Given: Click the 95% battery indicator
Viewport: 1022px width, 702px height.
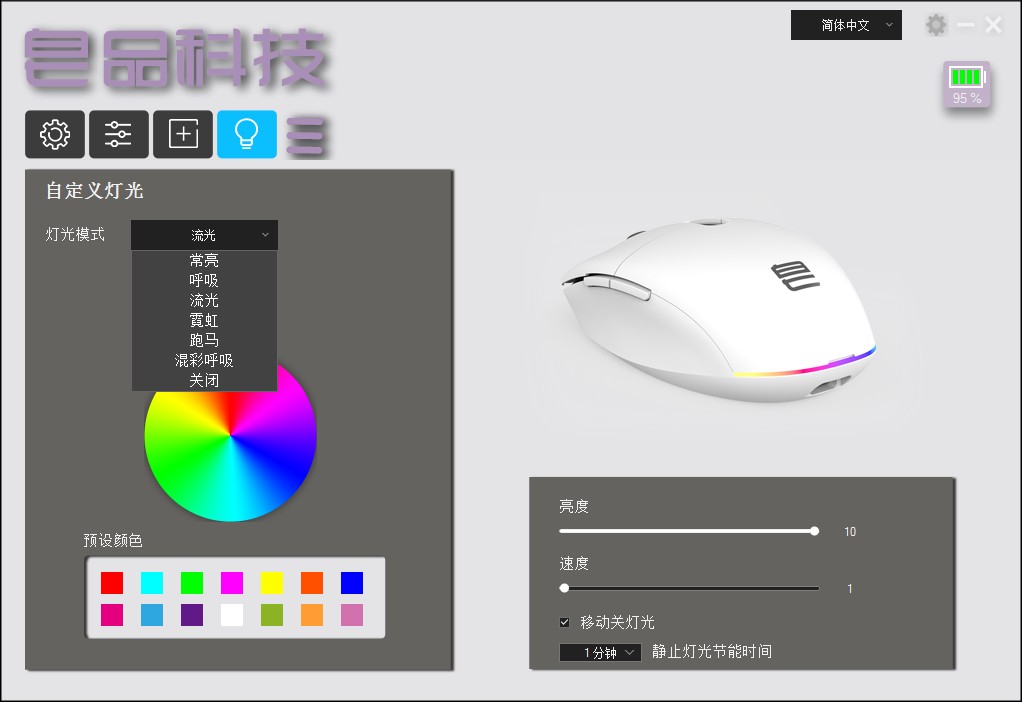Looking at the screenshot, I should click(965, 85).
